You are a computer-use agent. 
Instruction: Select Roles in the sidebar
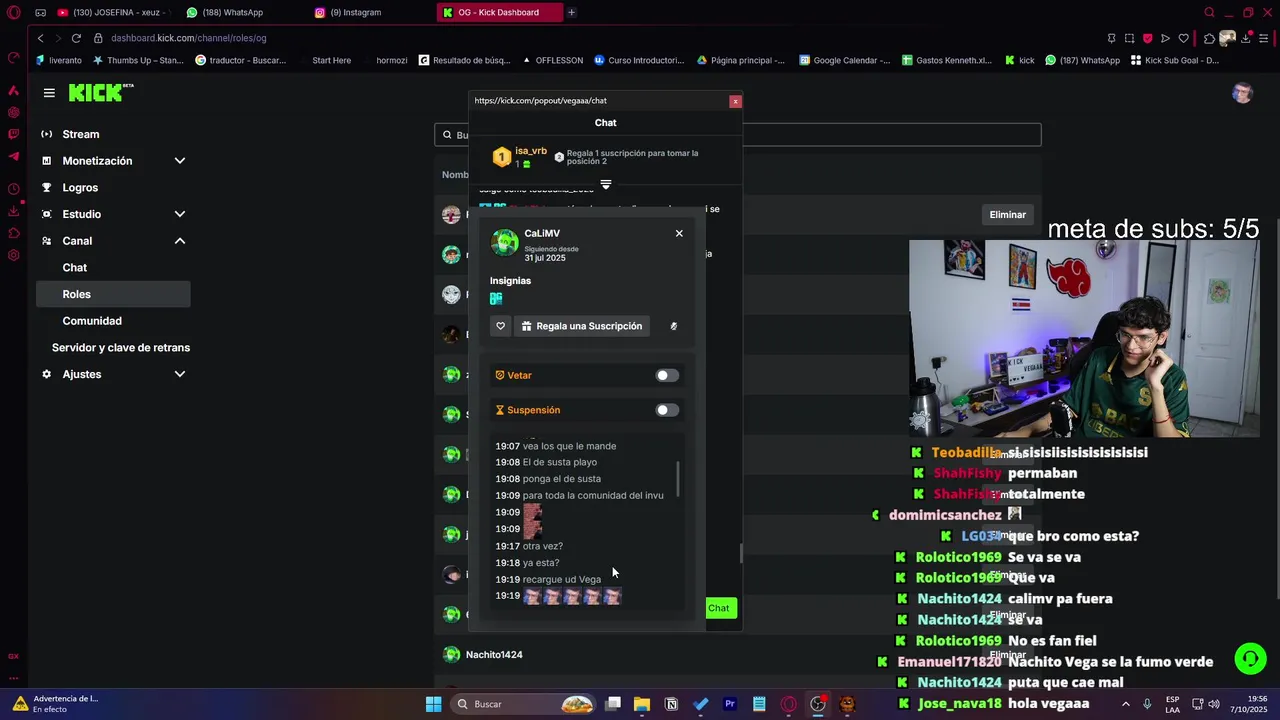click(113, 294)
